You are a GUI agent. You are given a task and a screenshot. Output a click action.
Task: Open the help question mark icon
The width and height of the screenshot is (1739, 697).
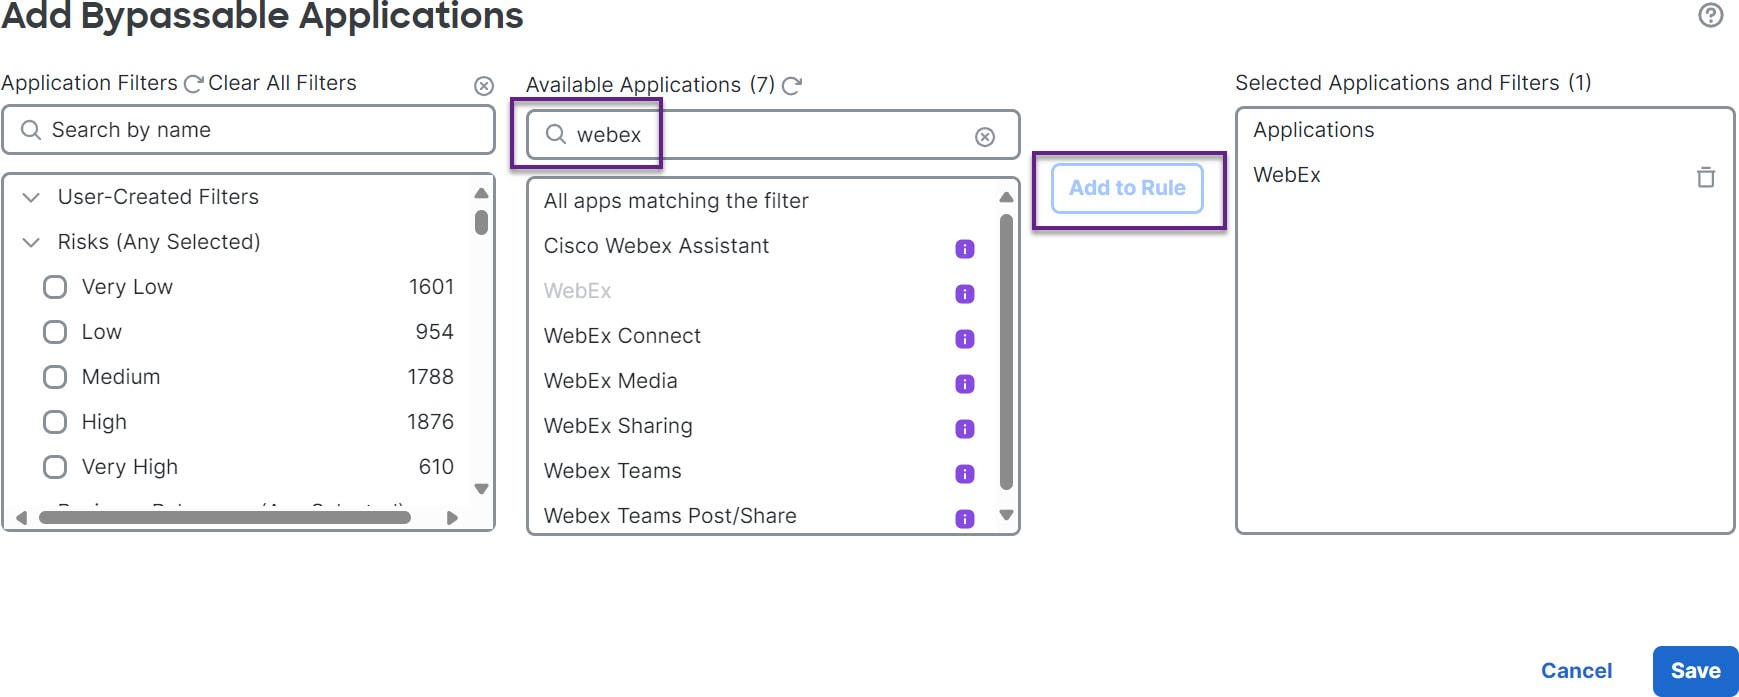click(x=1710, y=15)
